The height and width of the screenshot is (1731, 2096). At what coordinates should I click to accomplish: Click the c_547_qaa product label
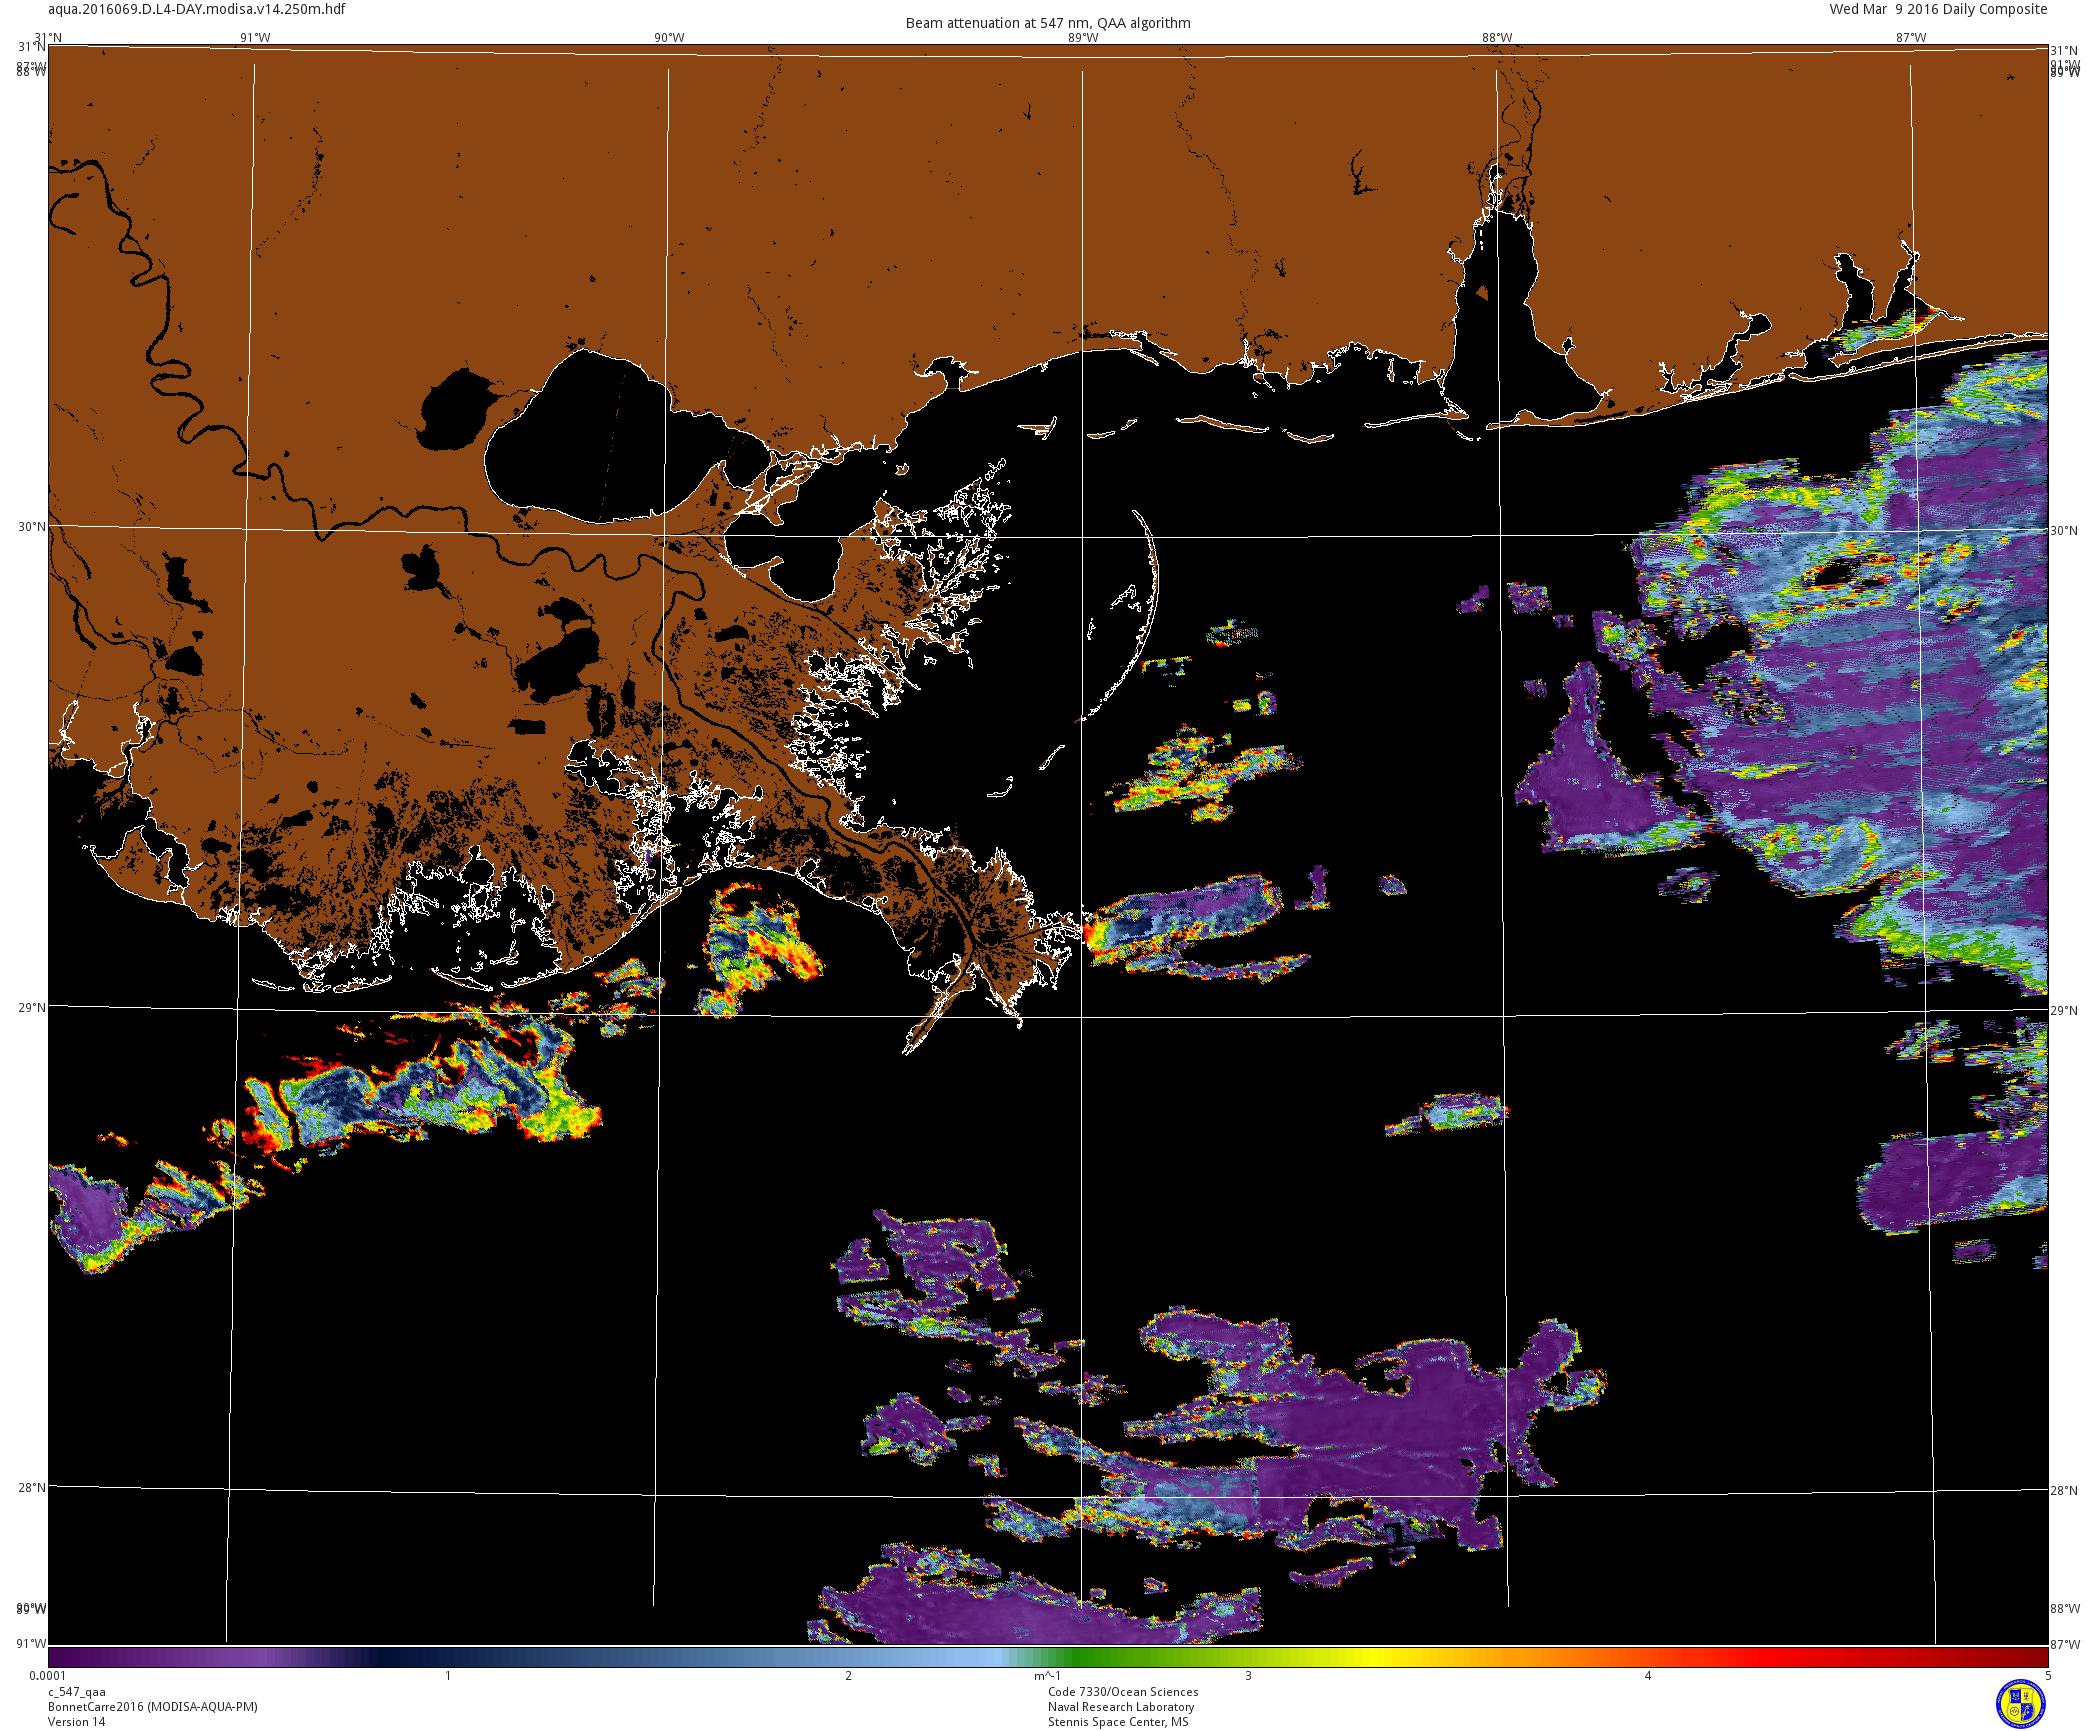click(76, 1693)
